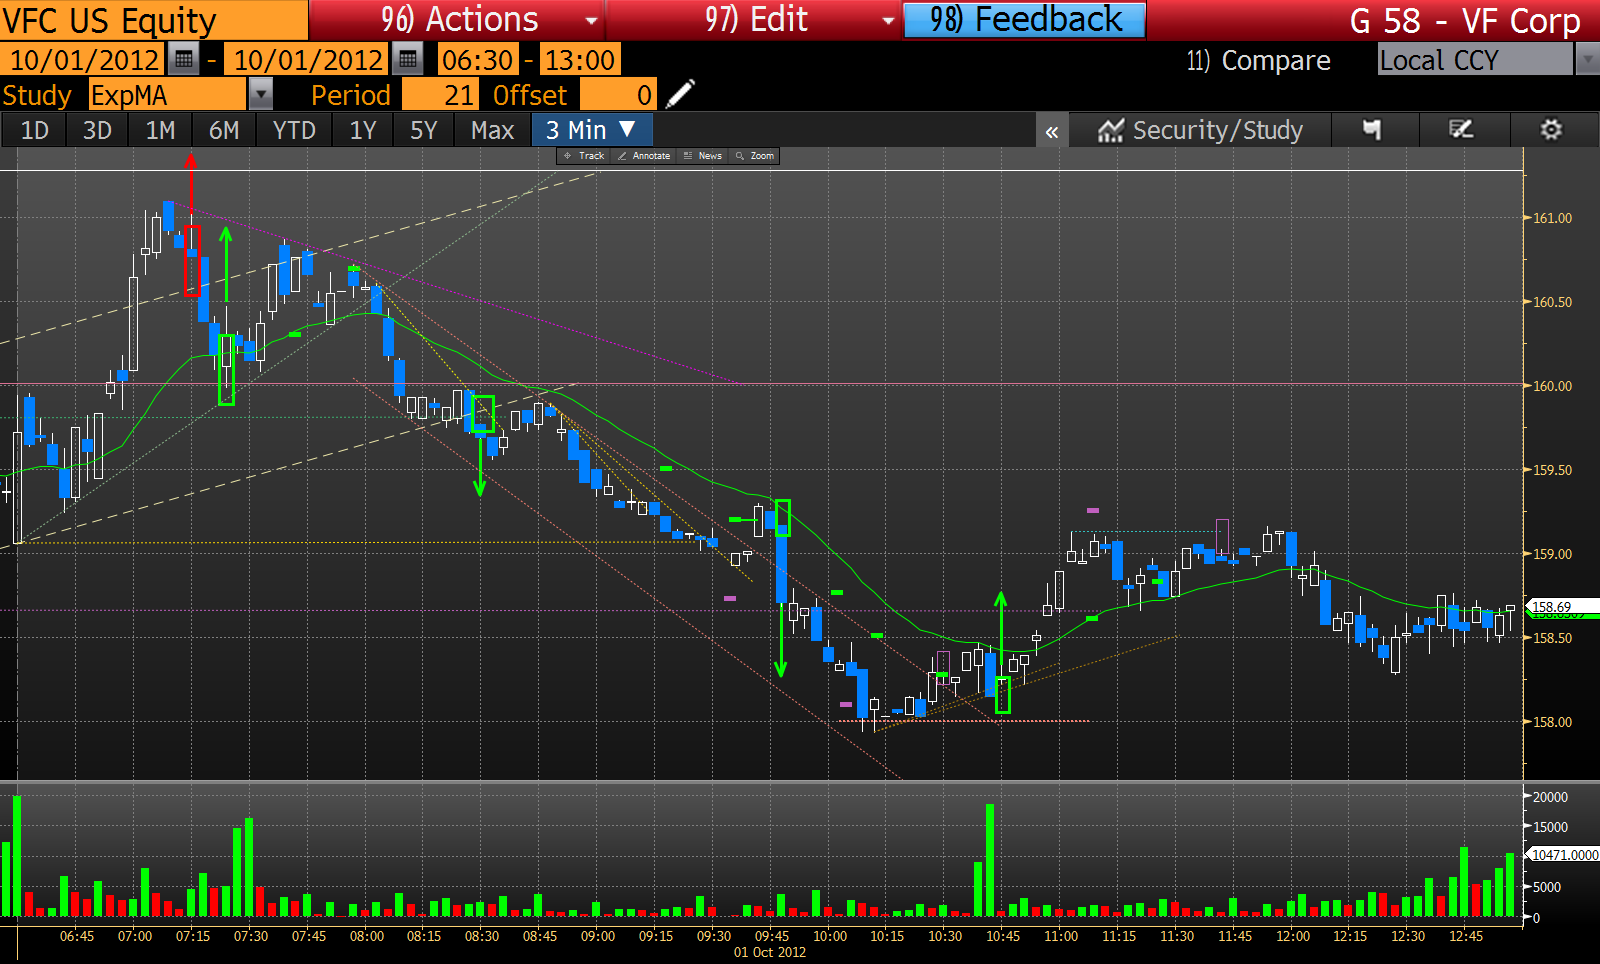This screenshot has width=1600, height=964.
Task: Open the start date calendar picker
Action: [x=184, y=60]
